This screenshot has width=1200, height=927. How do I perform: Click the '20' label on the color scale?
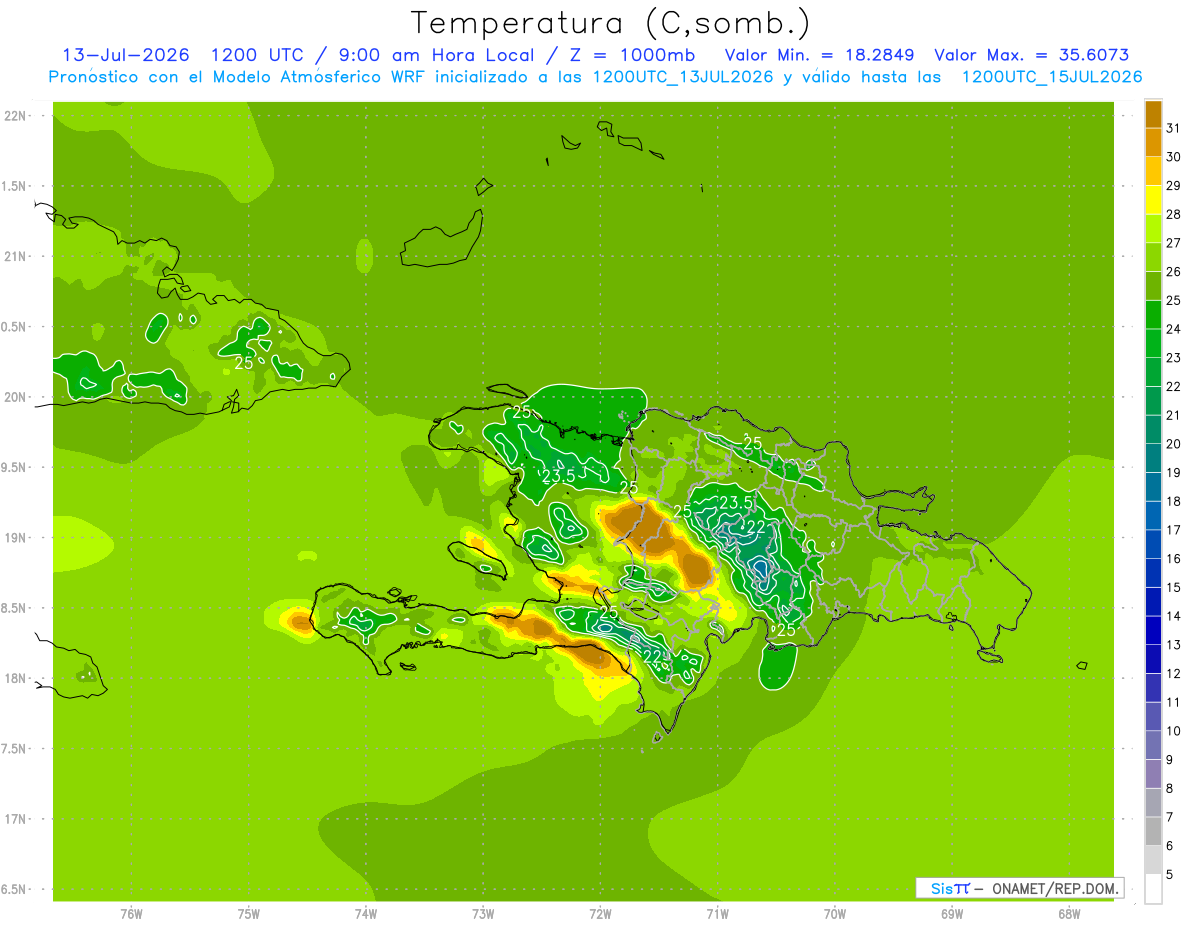tap(1174, 444)
